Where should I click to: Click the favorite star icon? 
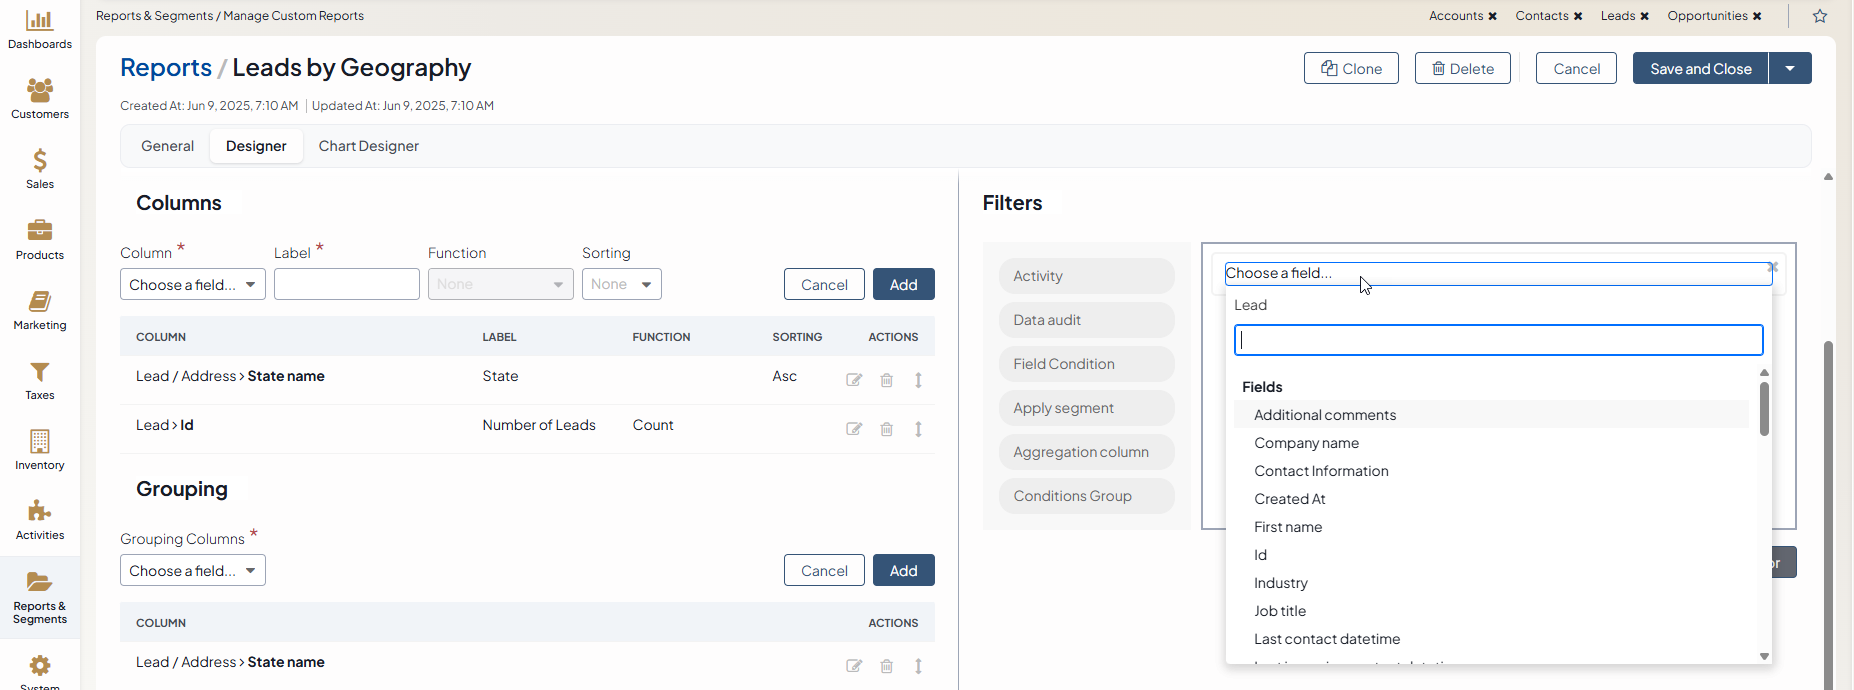[1820, 16]
